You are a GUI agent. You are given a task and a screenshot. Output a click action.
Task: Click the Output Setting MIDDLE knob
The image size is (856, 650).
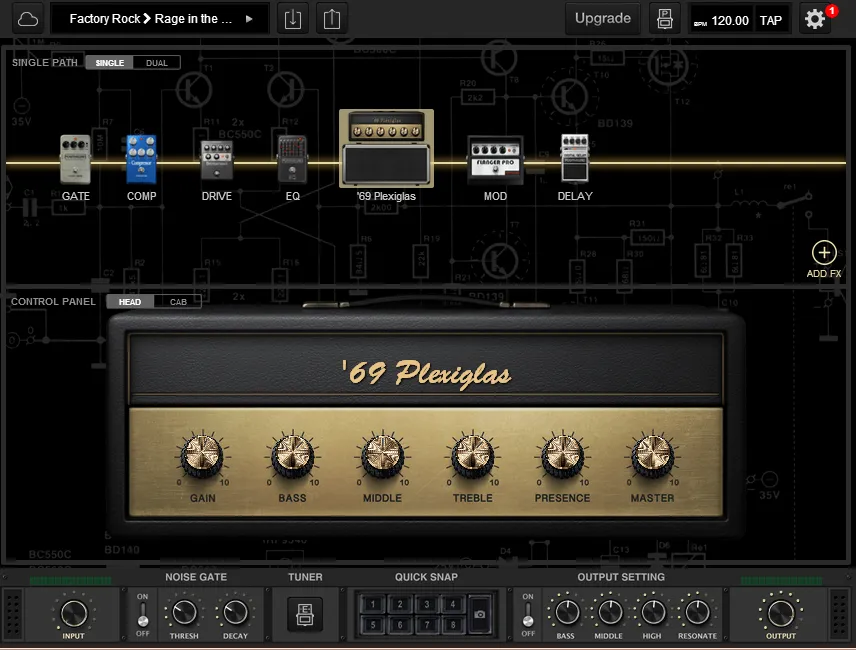[x=609, y=612]
